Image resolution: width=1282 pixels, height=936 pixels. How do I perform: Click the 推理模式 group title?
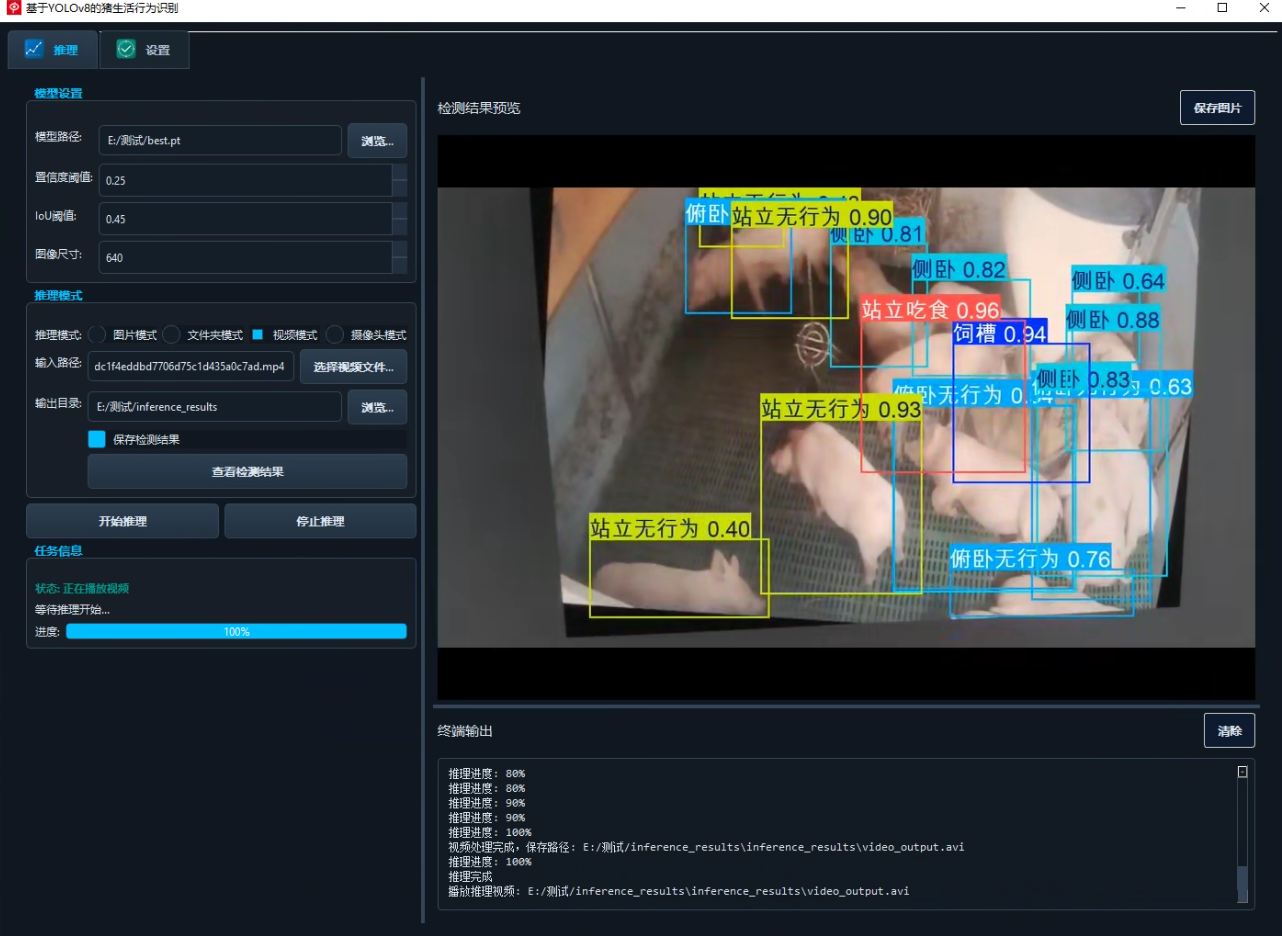[x=58, y=296]
